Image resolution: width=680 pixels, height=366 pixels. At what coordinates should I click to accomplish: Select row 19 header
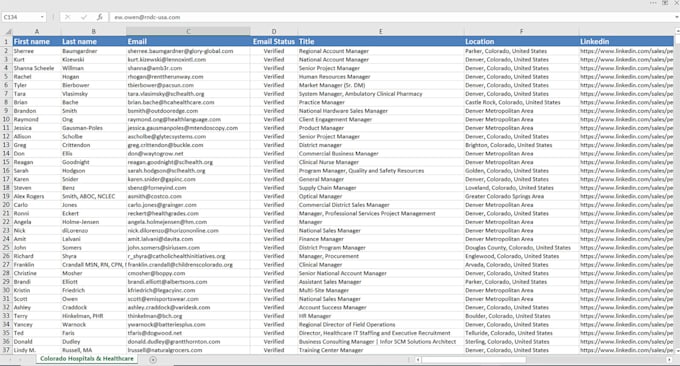(x=7, y=196)
